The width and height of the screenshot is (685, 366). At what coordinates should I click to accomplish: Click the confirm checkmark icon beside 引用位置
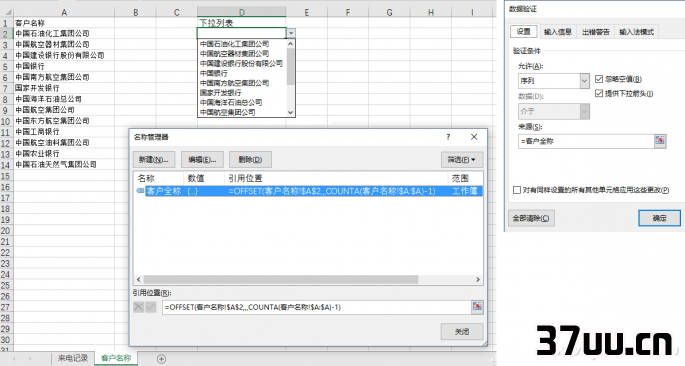[x=151, y=307]
